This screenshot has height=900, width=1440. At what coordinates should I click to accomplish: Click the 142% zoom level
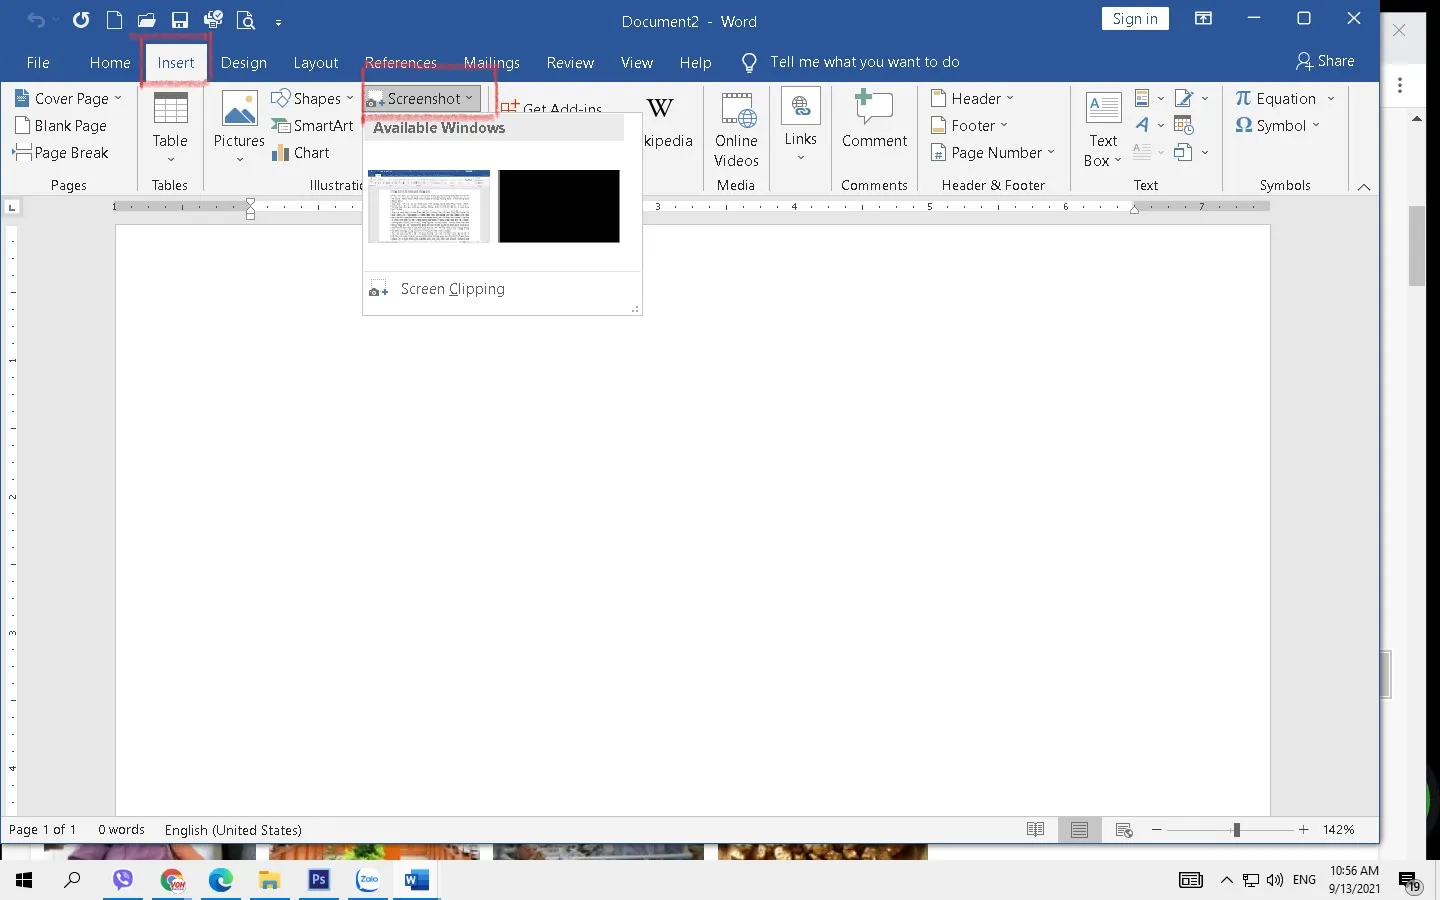pos(1339,830)
